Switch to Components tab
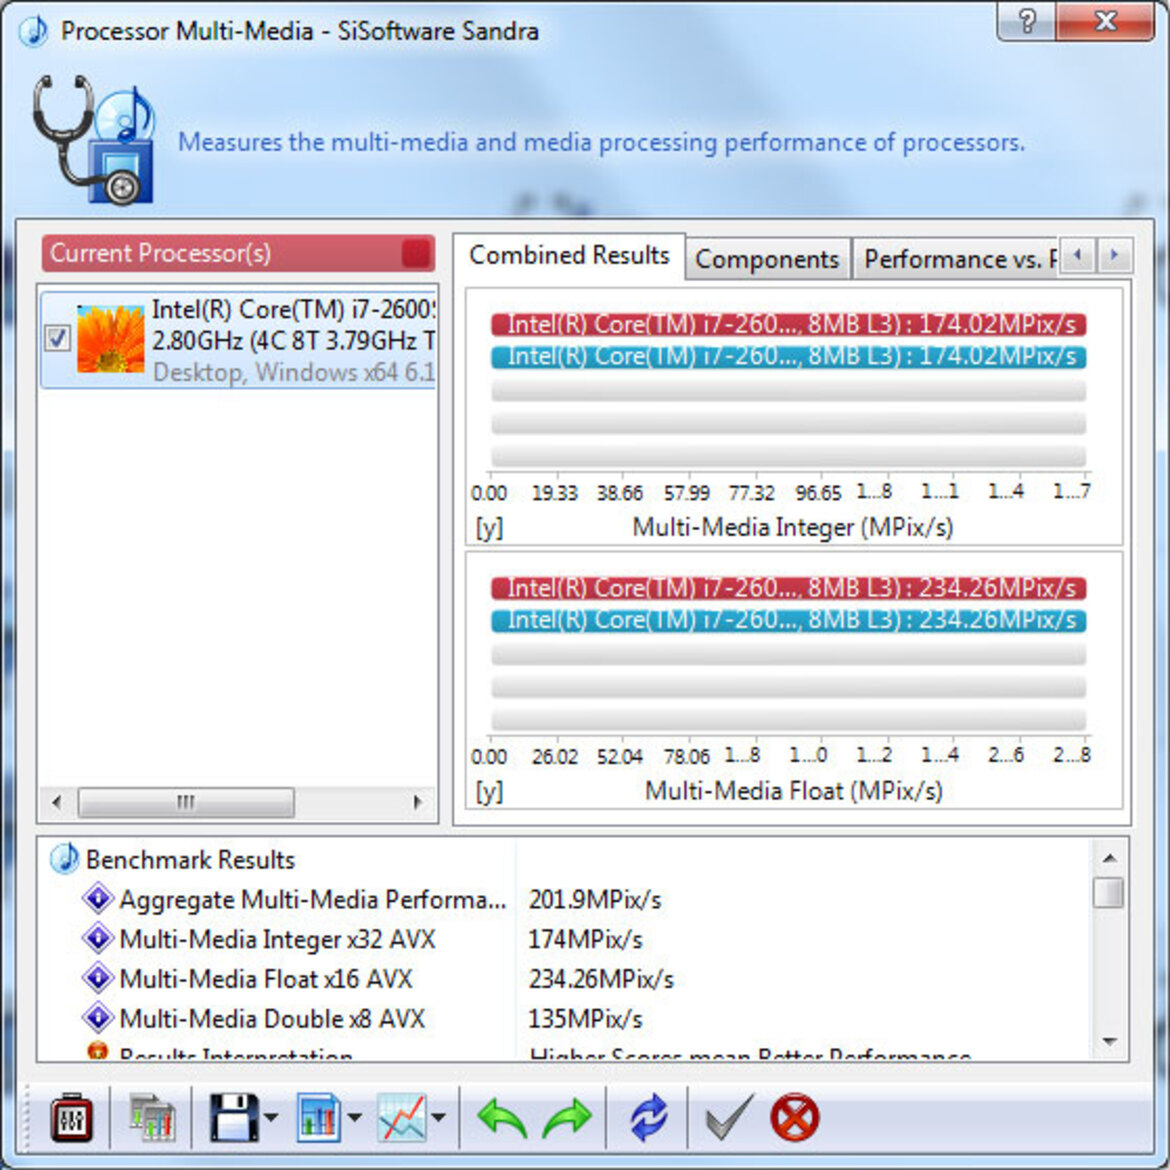The height and width of the screenshot is (1170, 1170). click(767, 259)
